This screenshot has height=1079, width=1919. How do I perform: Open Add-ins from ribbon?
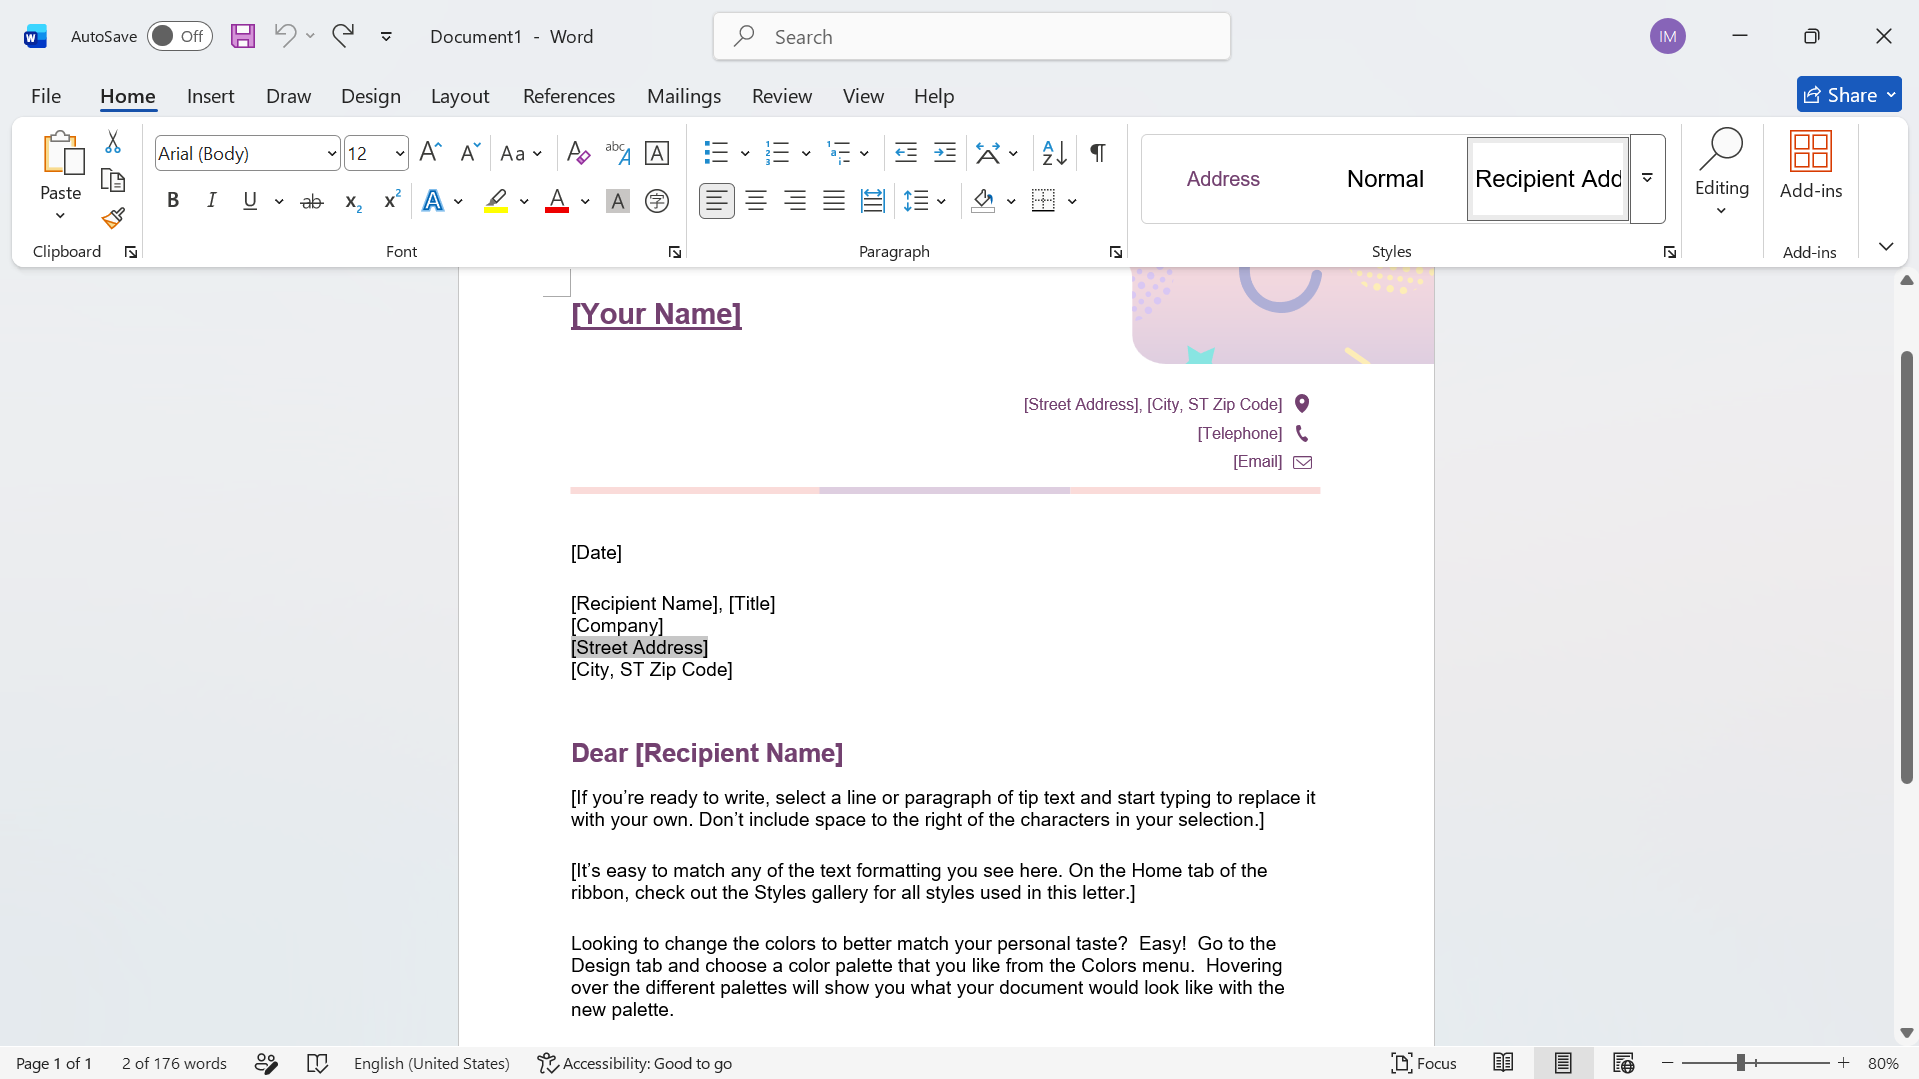[1811, 166]
